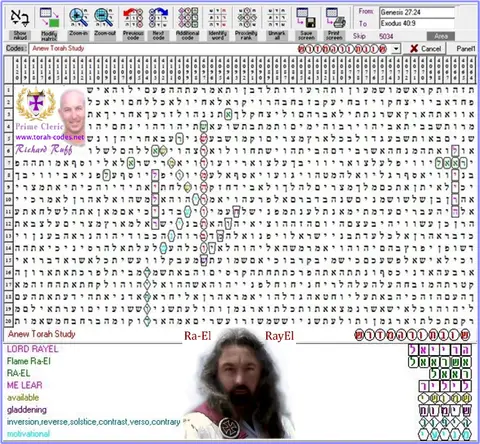Click the red RayEl caption
Screen dimensions: 480x444
tap(280, 336)
